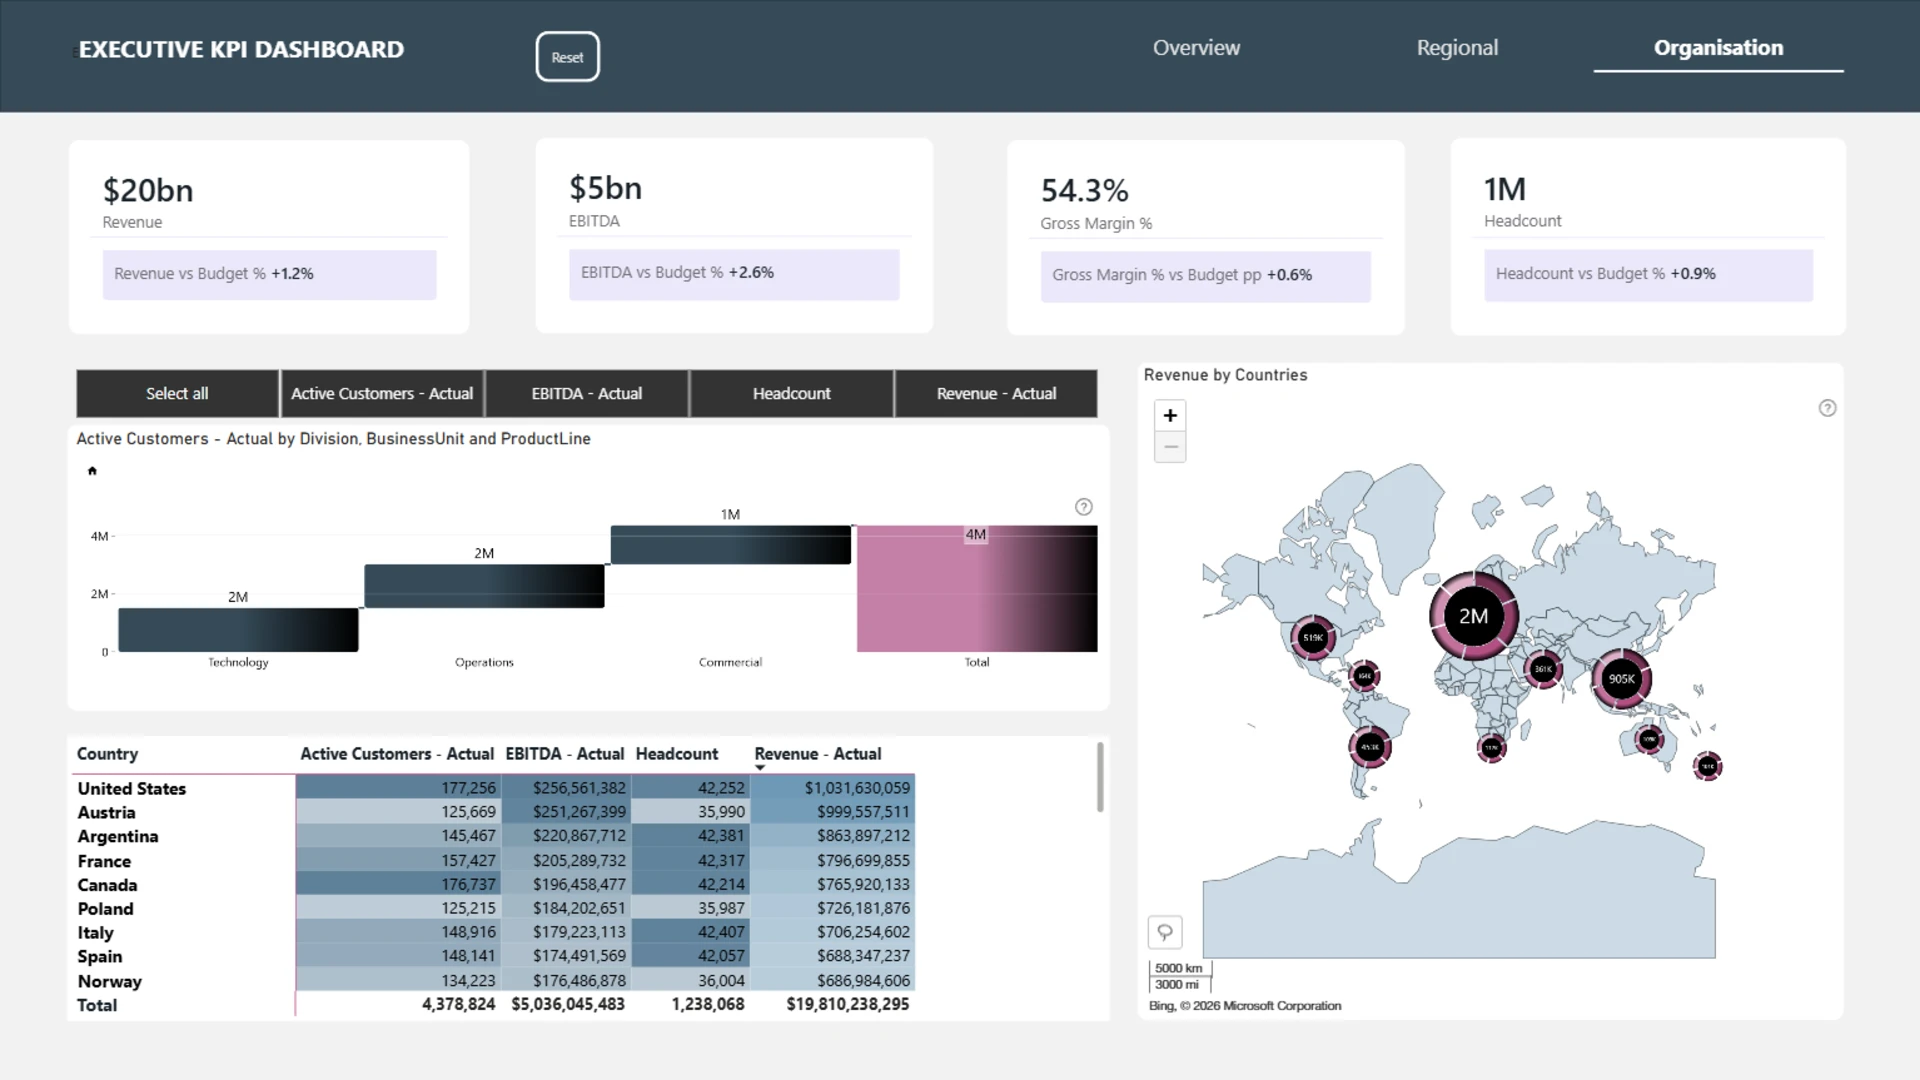
Task: Open help tooltip on Revenue by Countries
Action: 1827,408
